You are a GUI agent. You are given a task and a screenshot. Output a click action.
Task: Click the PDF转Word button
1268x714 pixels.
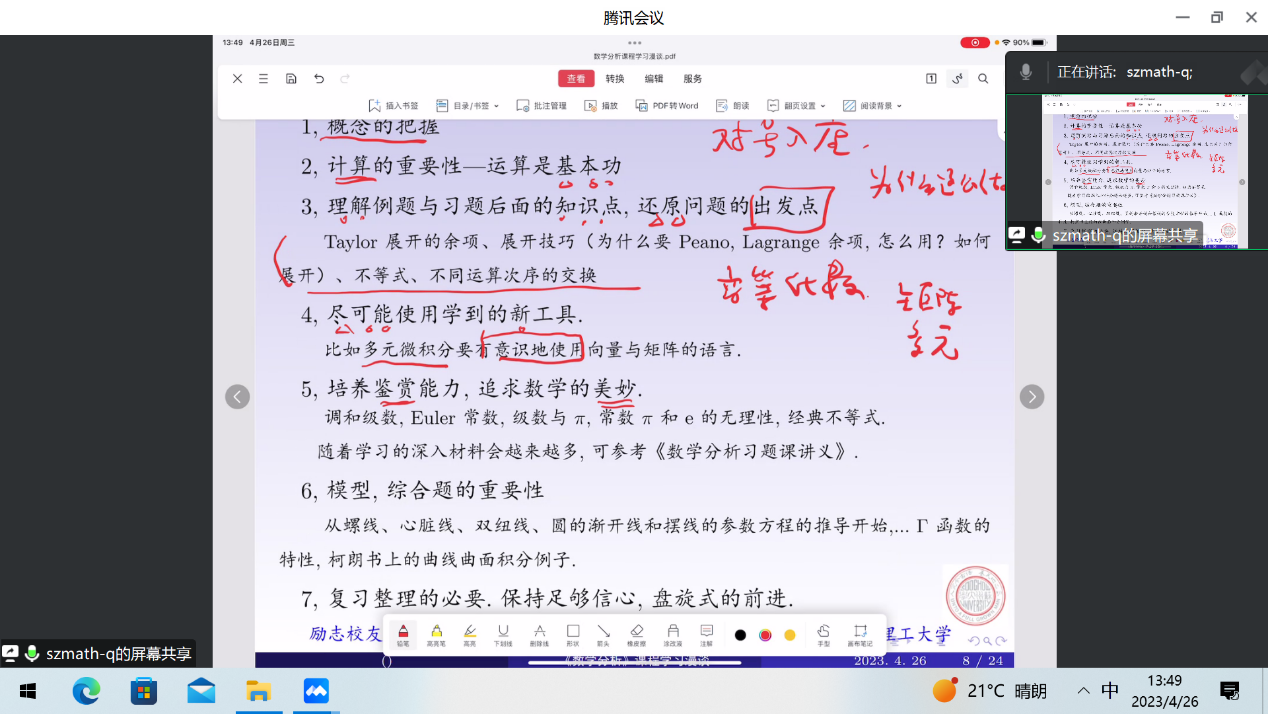click(x=667, y=106)
